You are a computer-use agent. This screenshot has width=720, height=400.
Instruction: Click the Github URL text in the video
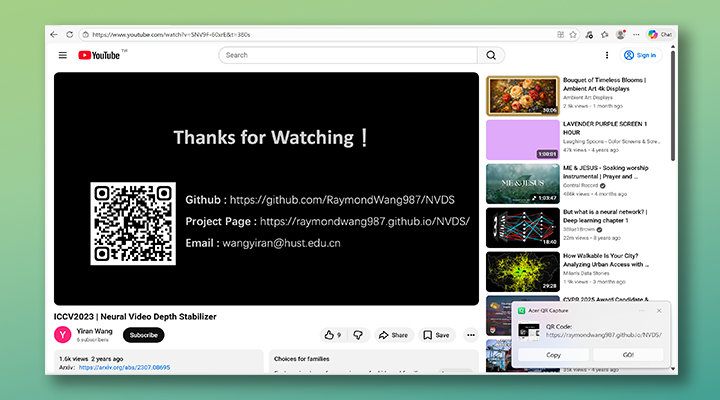point(342,200)
